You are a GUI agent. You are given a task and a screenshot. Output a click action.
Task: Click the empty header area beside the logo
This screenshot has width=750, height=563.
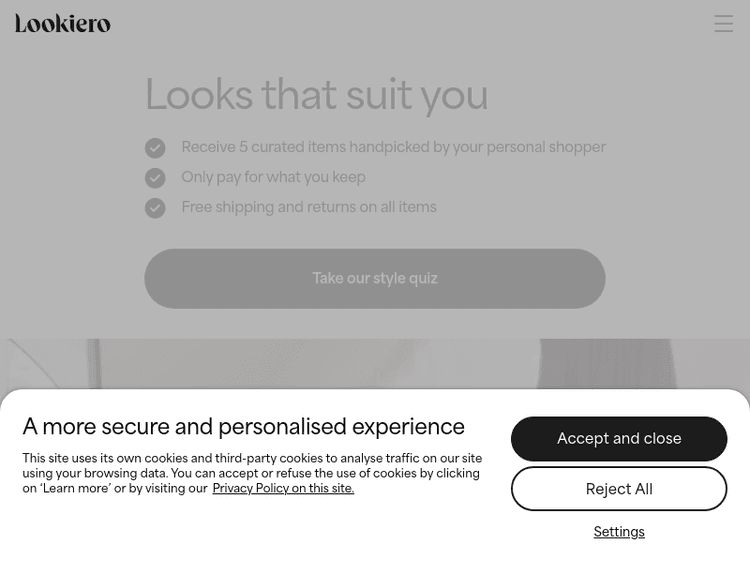pos(400,23)
